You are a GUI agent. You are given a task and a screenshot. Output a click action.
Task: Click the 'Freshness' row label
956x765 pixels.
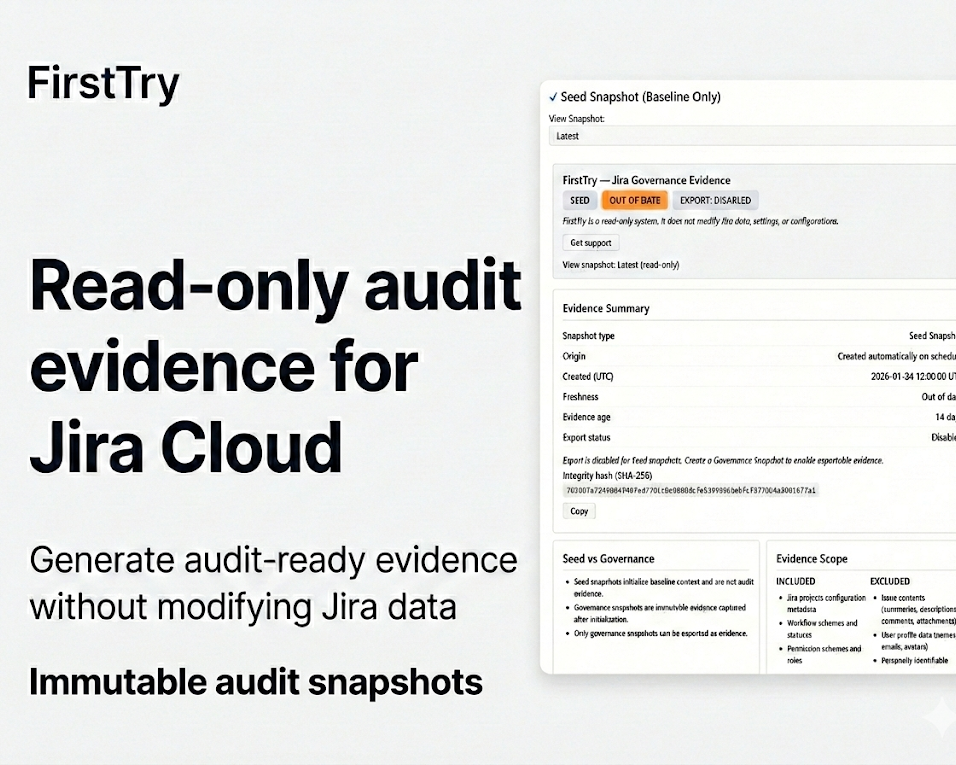pyautogui.click(x=580, y=397)
